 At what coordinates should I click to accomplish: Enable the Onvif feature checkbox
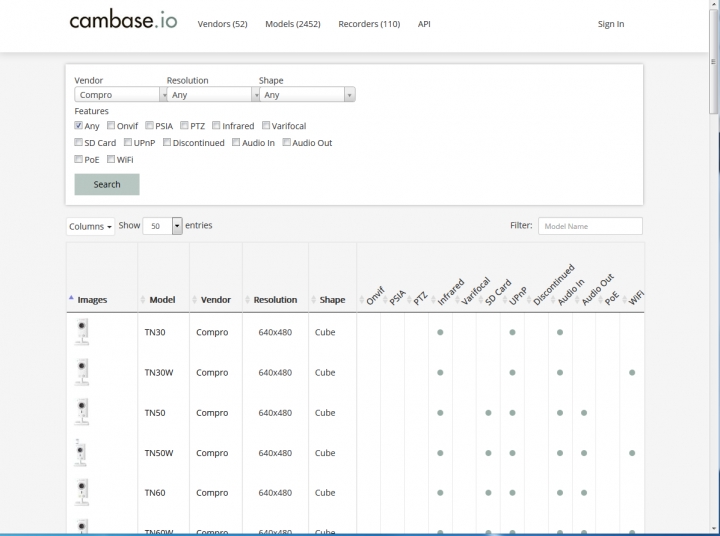[x=111, y=125]
